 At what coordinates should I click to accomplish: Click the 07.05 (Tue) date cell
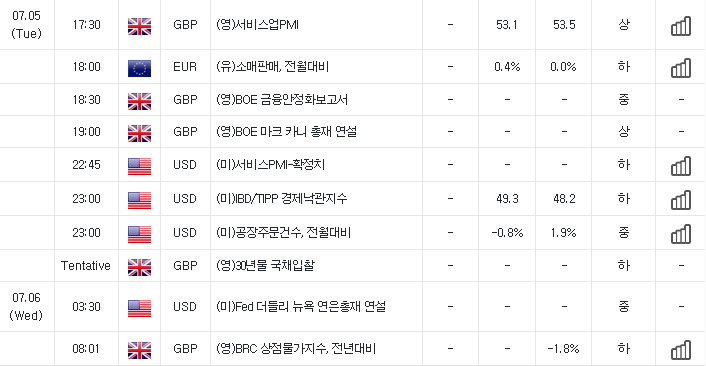tap(27, 25)
